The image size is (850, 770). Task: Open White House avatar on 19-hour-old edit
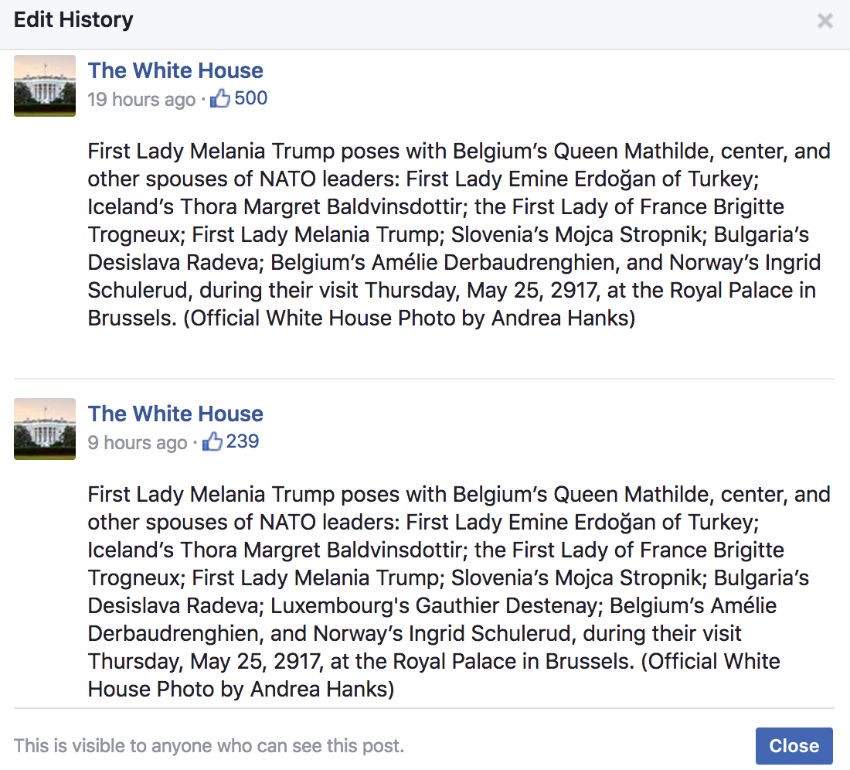click(45, 86)
